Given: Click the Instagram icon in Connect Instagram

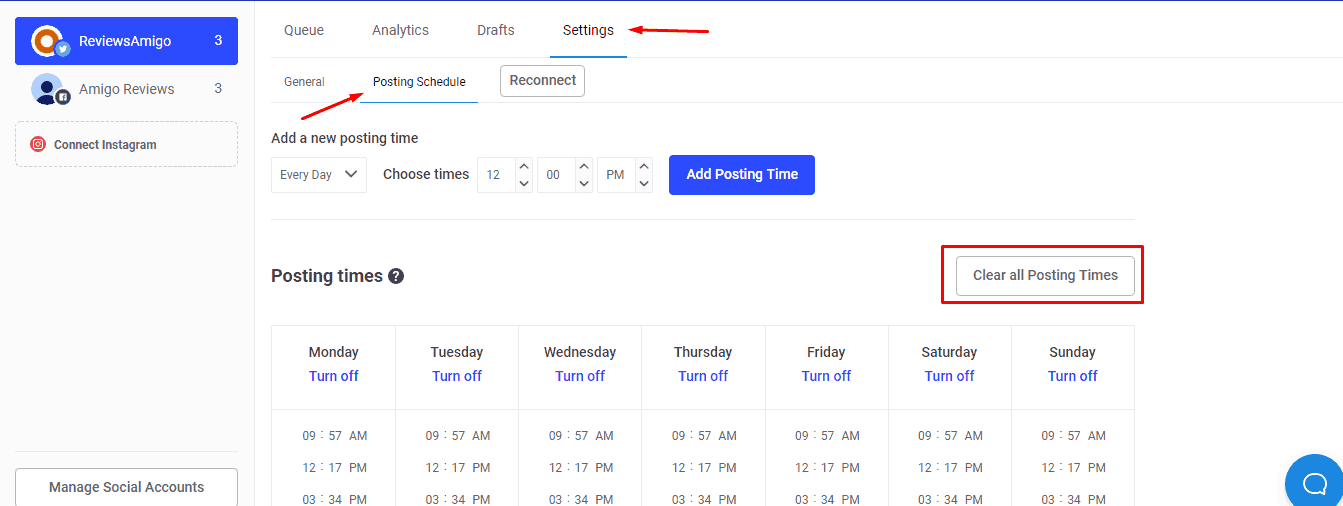Looking at the screenshot, I should 38,144.
